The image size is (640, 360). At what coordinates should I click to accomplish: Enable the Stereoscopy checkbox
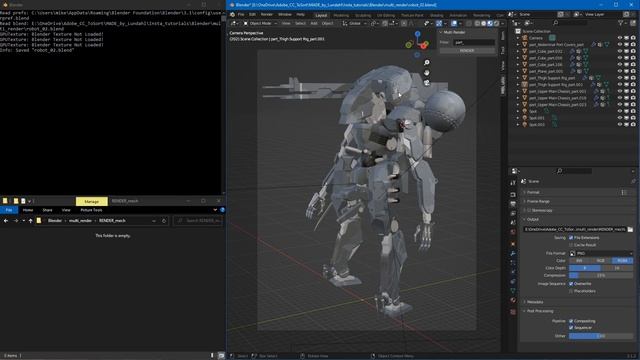click(x=529, y=211)
